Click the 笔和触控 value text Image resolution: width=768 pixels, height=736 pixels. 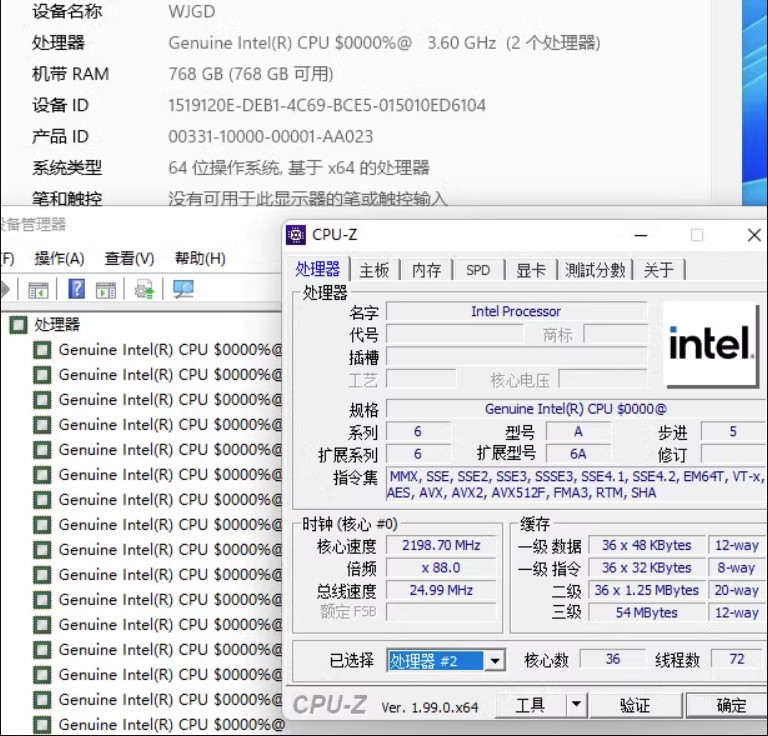pyautogui.click(x=308, y=199)
